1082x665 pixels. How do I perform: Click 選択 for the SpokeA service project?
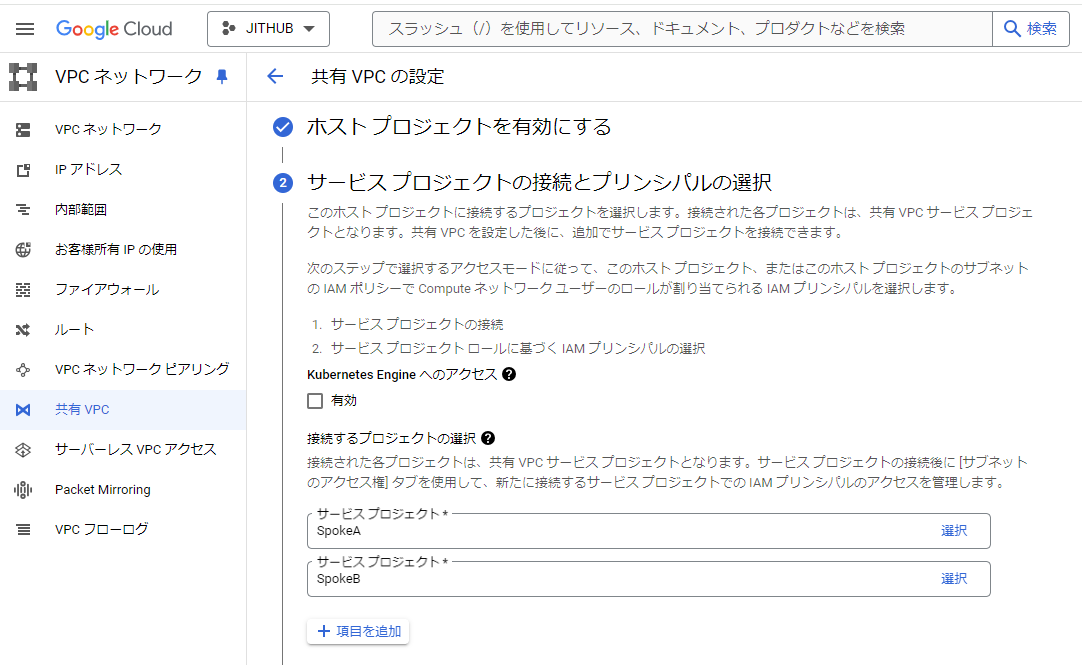(954, 531)
